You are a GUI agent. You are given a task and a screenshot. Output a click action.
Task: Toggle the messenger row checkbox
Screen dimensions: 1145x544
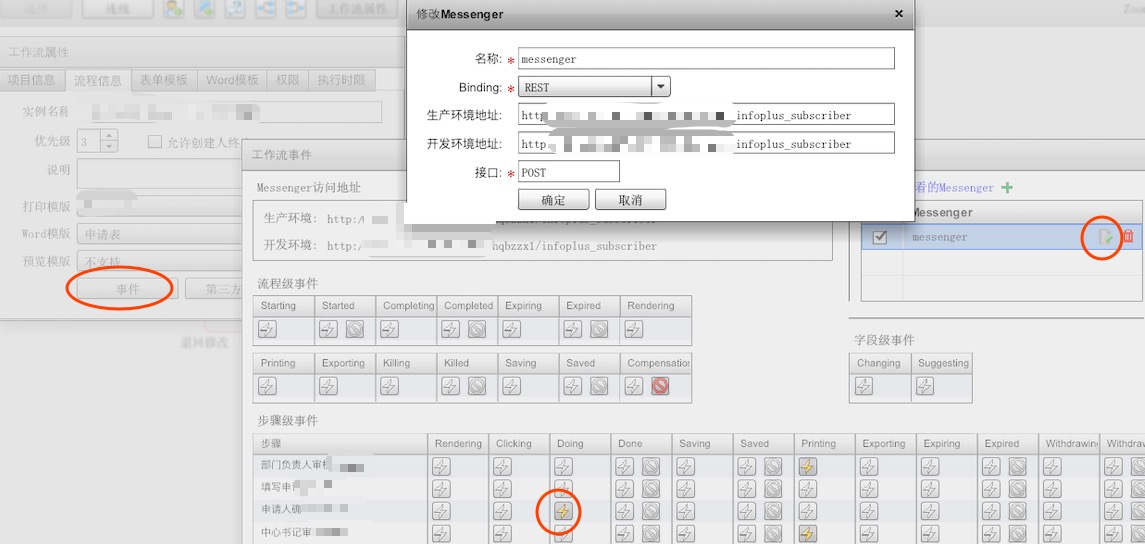click(880, 237)
